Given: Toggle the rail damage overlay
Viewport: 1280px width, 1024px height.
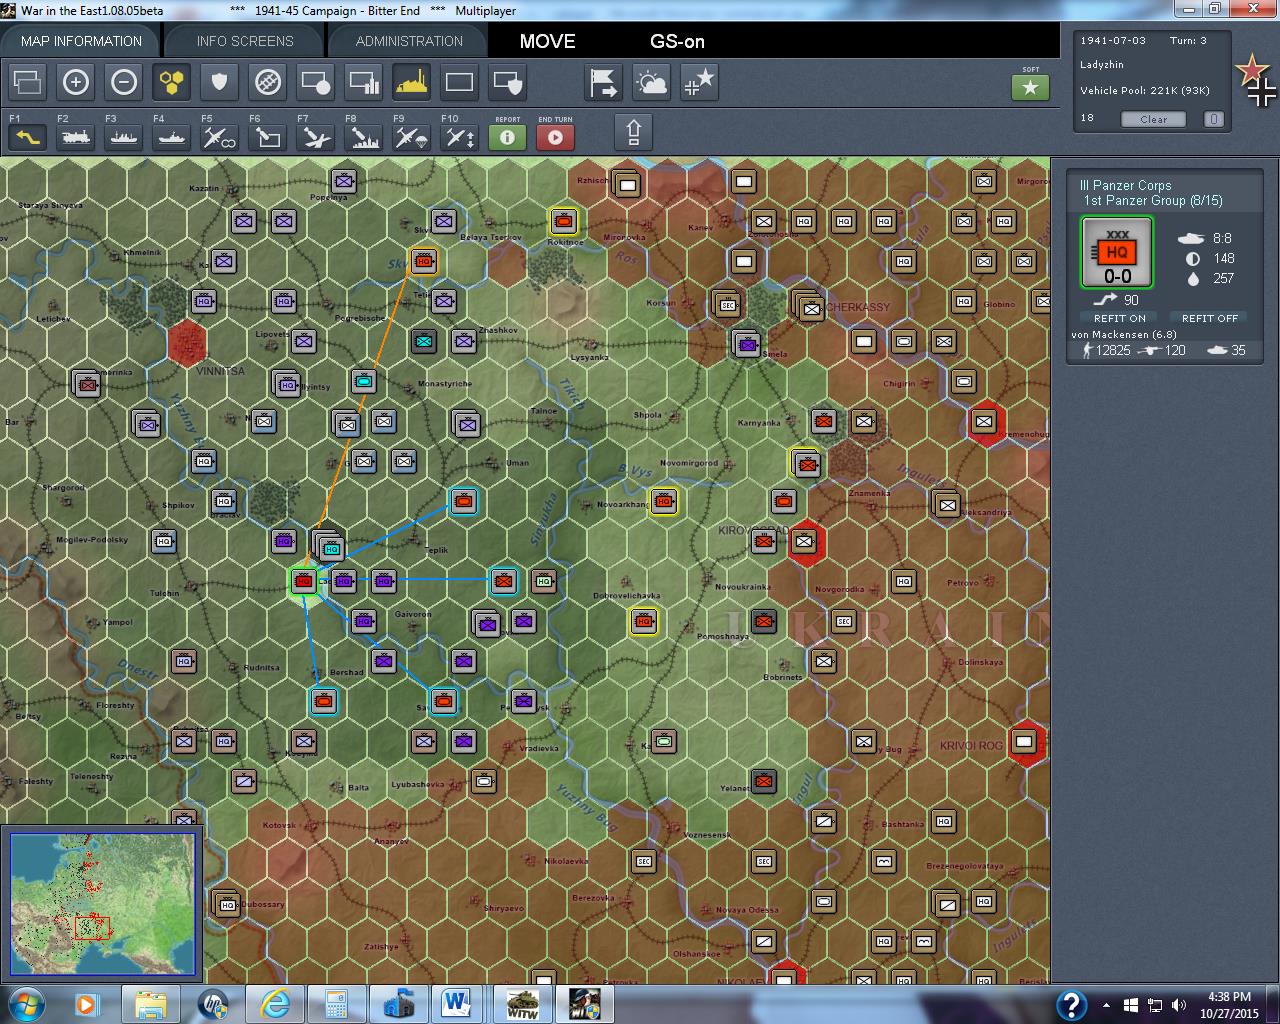Looking at the screenshot, I should pos(268,82).
